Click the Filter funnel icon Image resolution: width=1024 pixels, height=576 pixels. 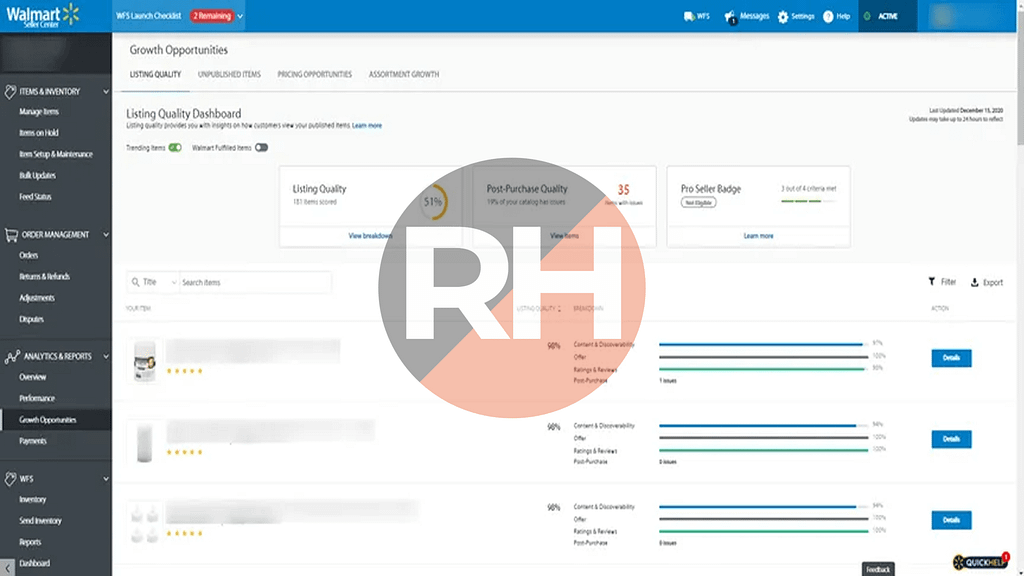click(932, 281)
